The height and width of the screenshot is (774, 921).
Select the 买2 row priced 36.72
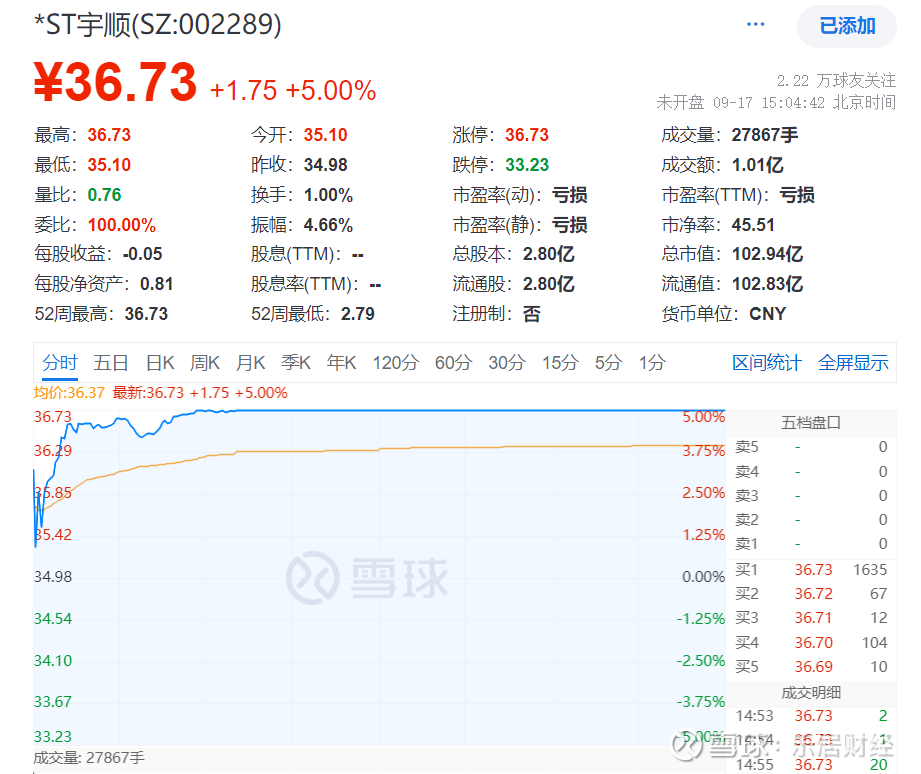coord(811,594)
